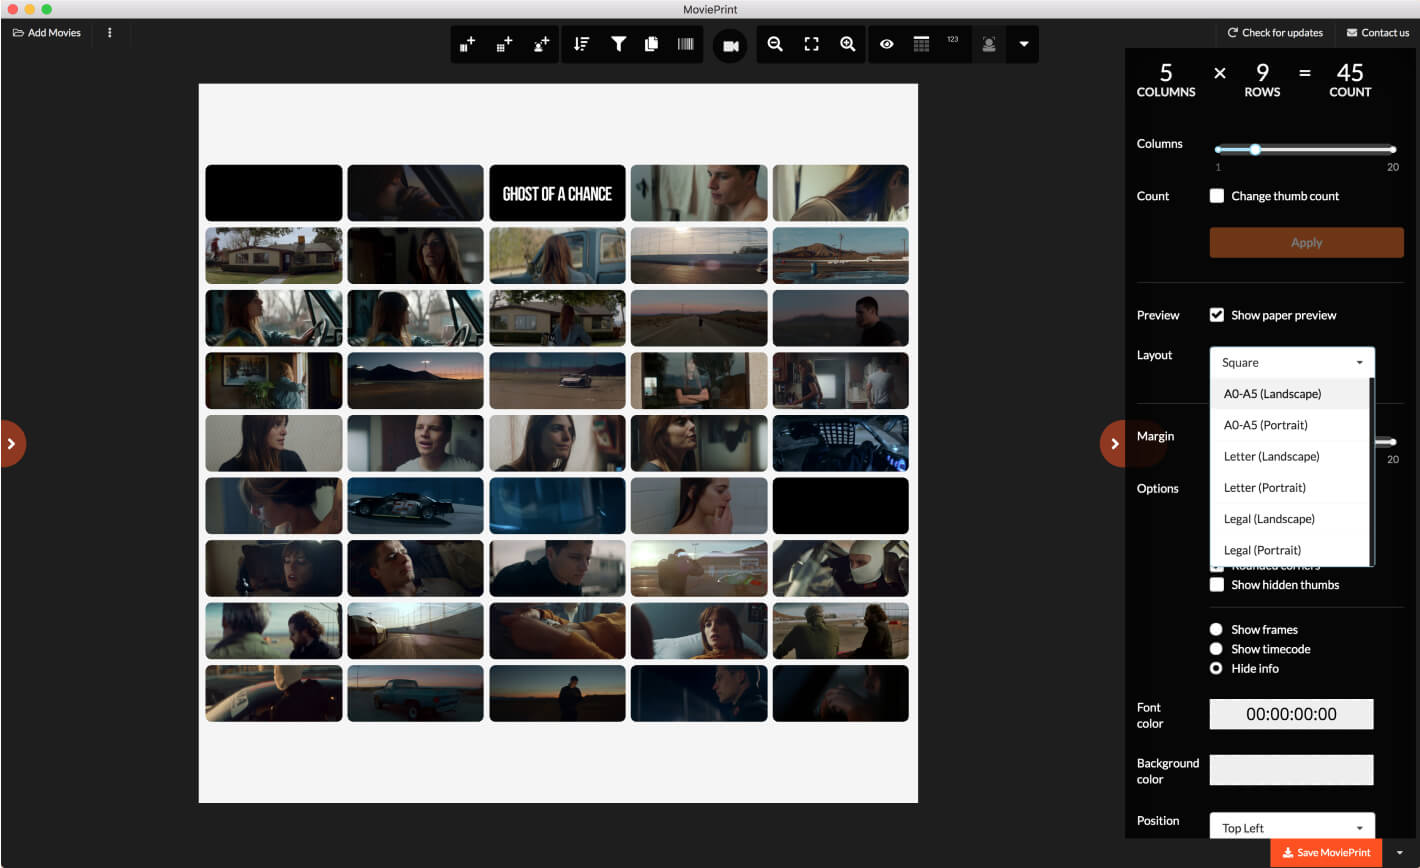Click the Layout dropdown showing Square
Image resolution: width=1420 pixels, height=868 pixels.
click(1292, 362)
